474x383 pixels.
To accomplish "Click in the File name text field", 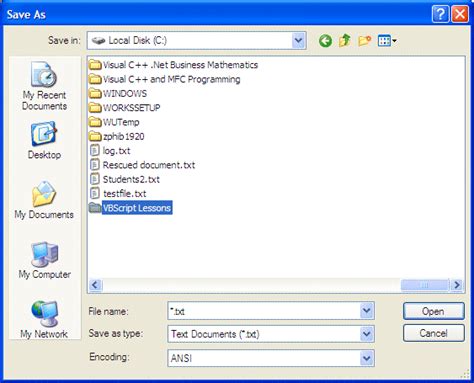I will point(264,311).
